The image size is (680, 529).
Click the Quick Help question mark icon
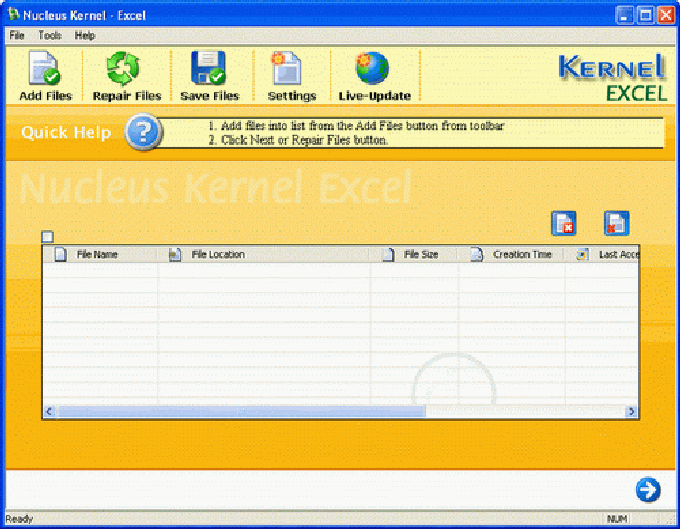(x=144, y=131)
